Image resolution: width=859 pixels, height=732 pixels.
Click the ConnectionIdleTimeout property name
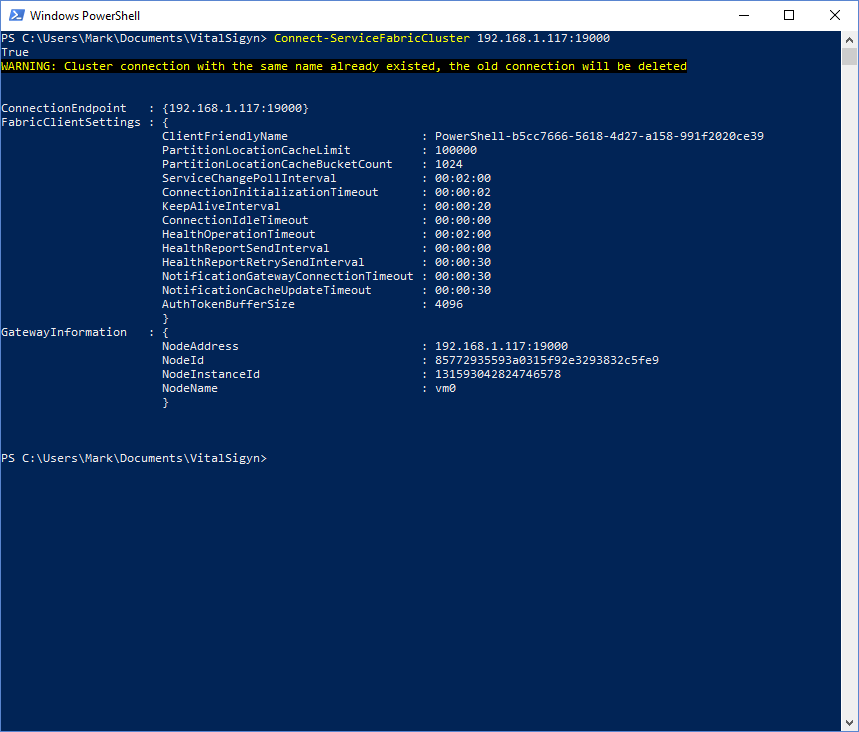[x=235, y=220]
